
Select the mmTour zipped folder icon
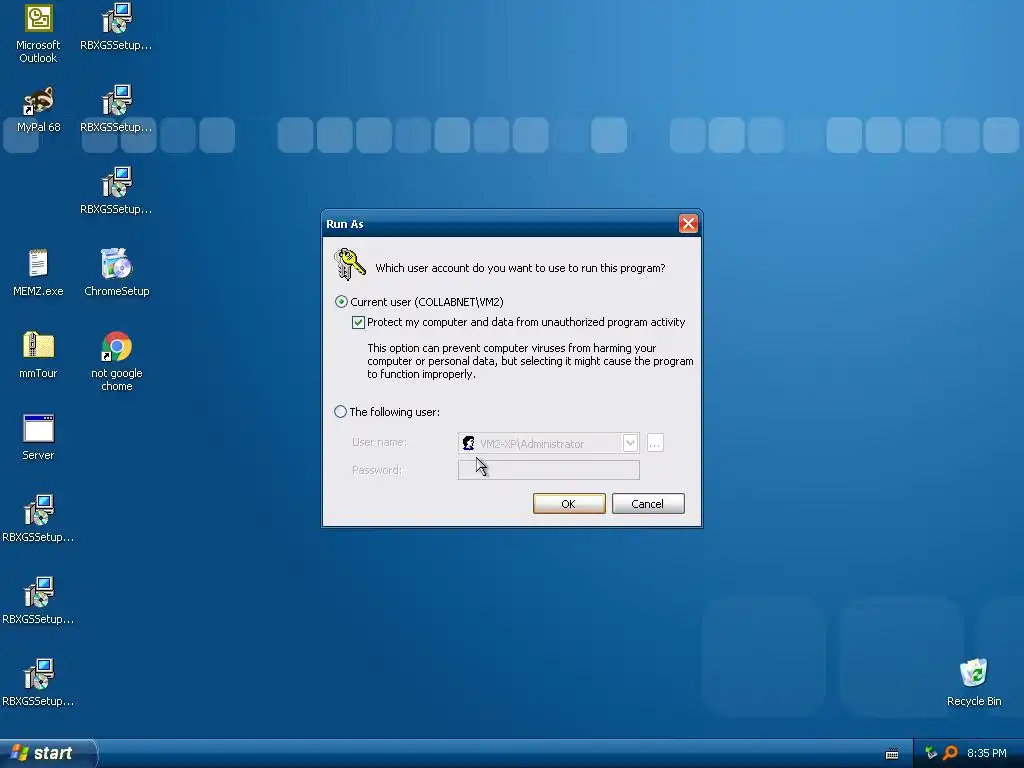point(38,355)
